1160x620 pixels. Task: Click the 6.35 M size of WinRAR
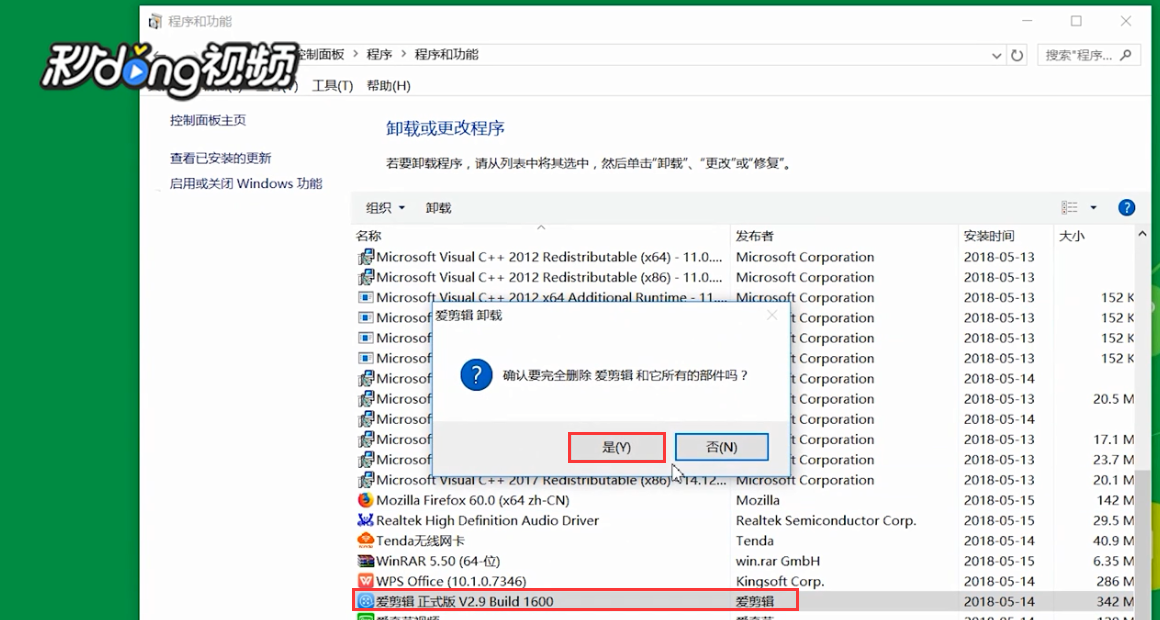(x=1113, y=561)
